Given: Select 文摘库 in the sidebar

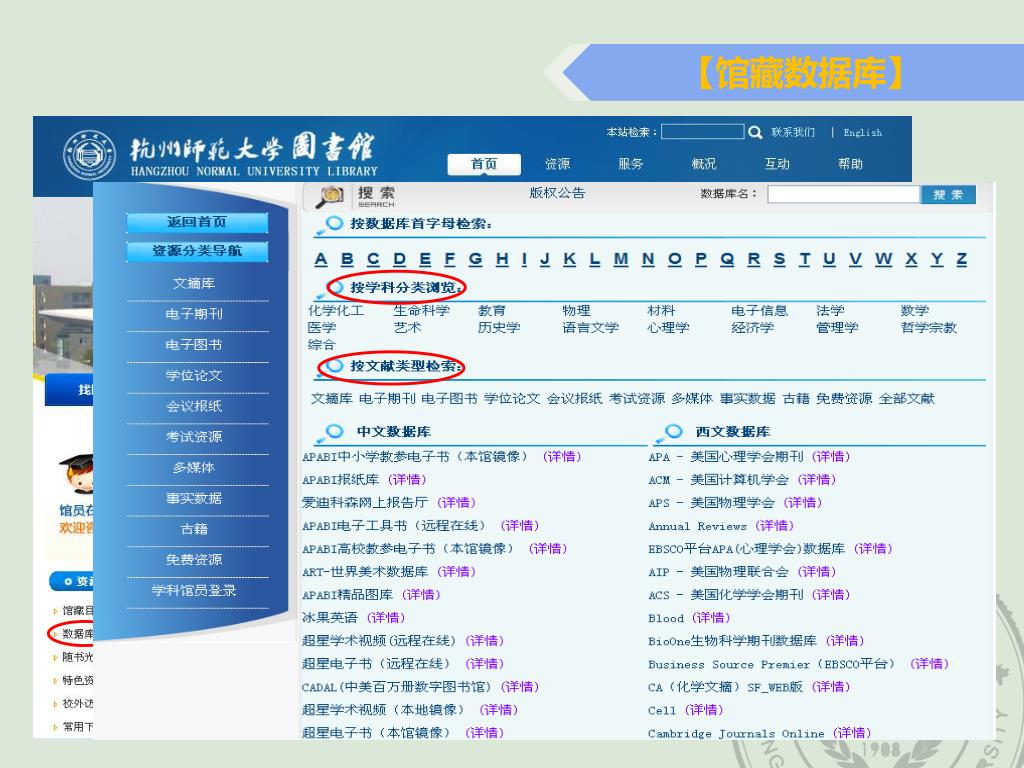Looking at the screenshot, I should 194,283.
